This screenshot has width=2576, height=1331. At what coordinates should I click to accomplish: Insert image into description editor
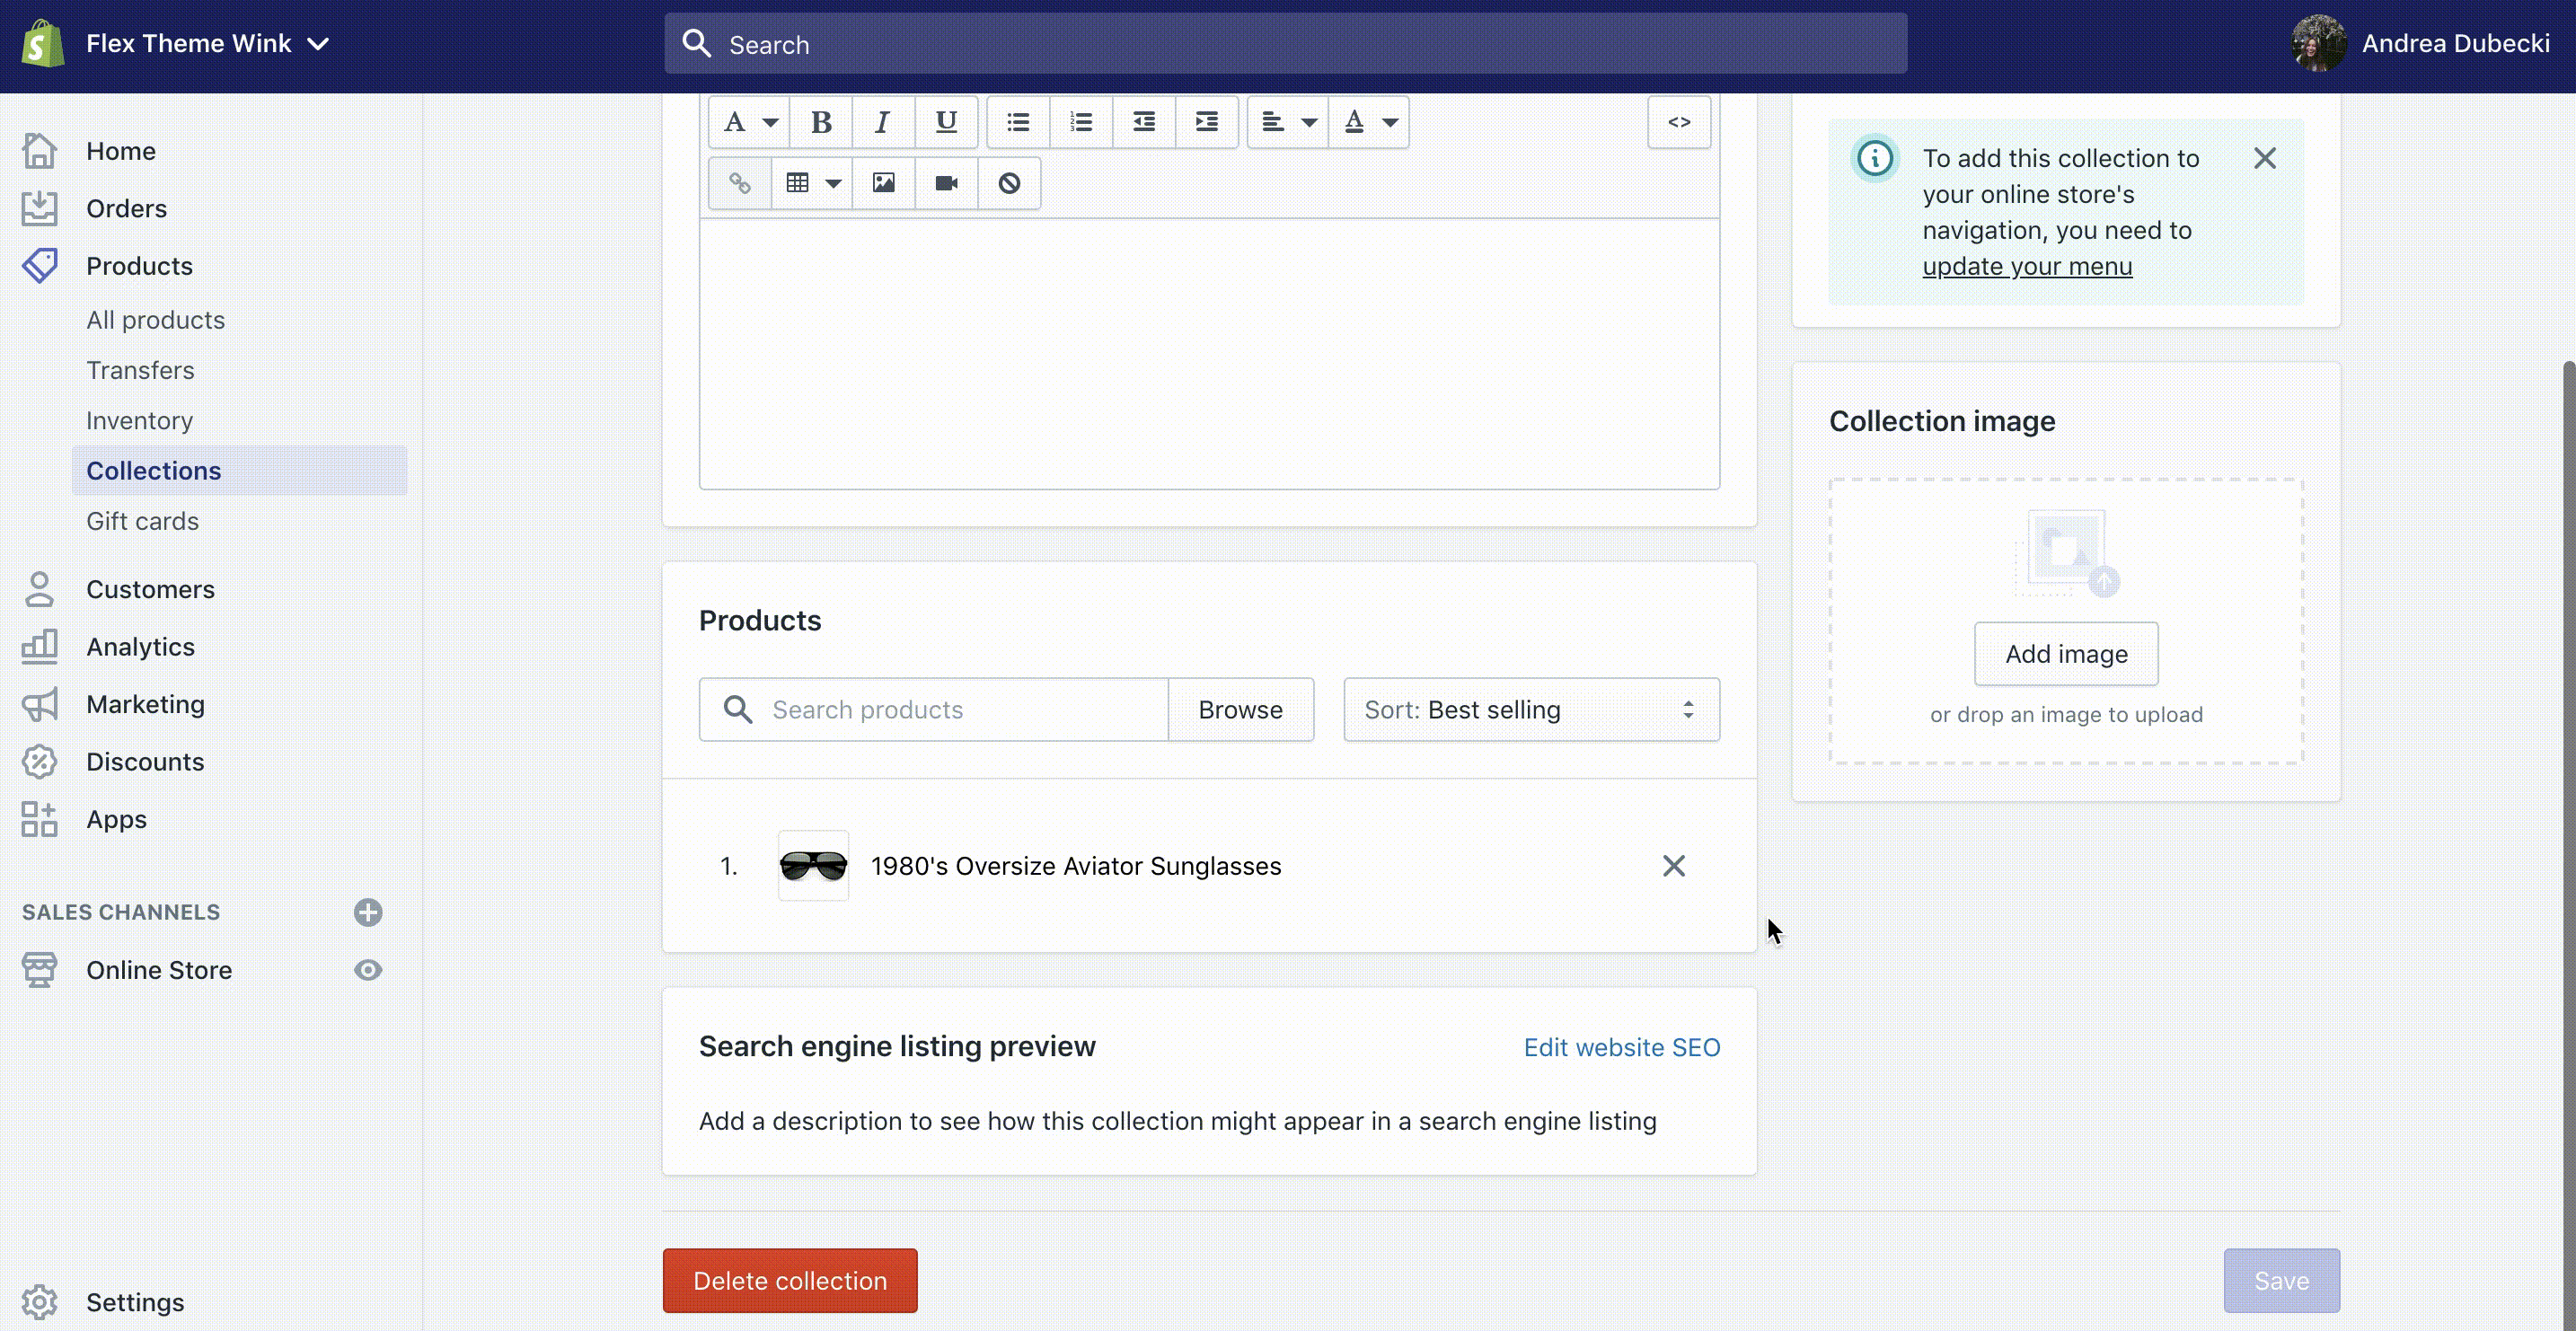coord(883,183)
